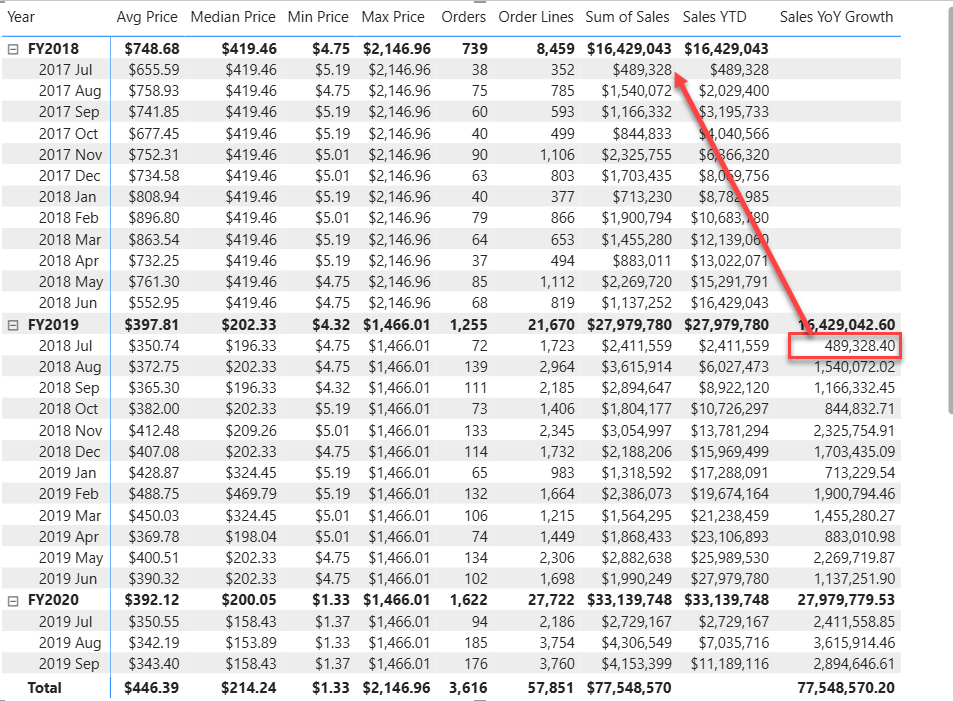Collapse the FY2019 row group
Viewport: 953px width, 701px height.
[x=12, y=324]
